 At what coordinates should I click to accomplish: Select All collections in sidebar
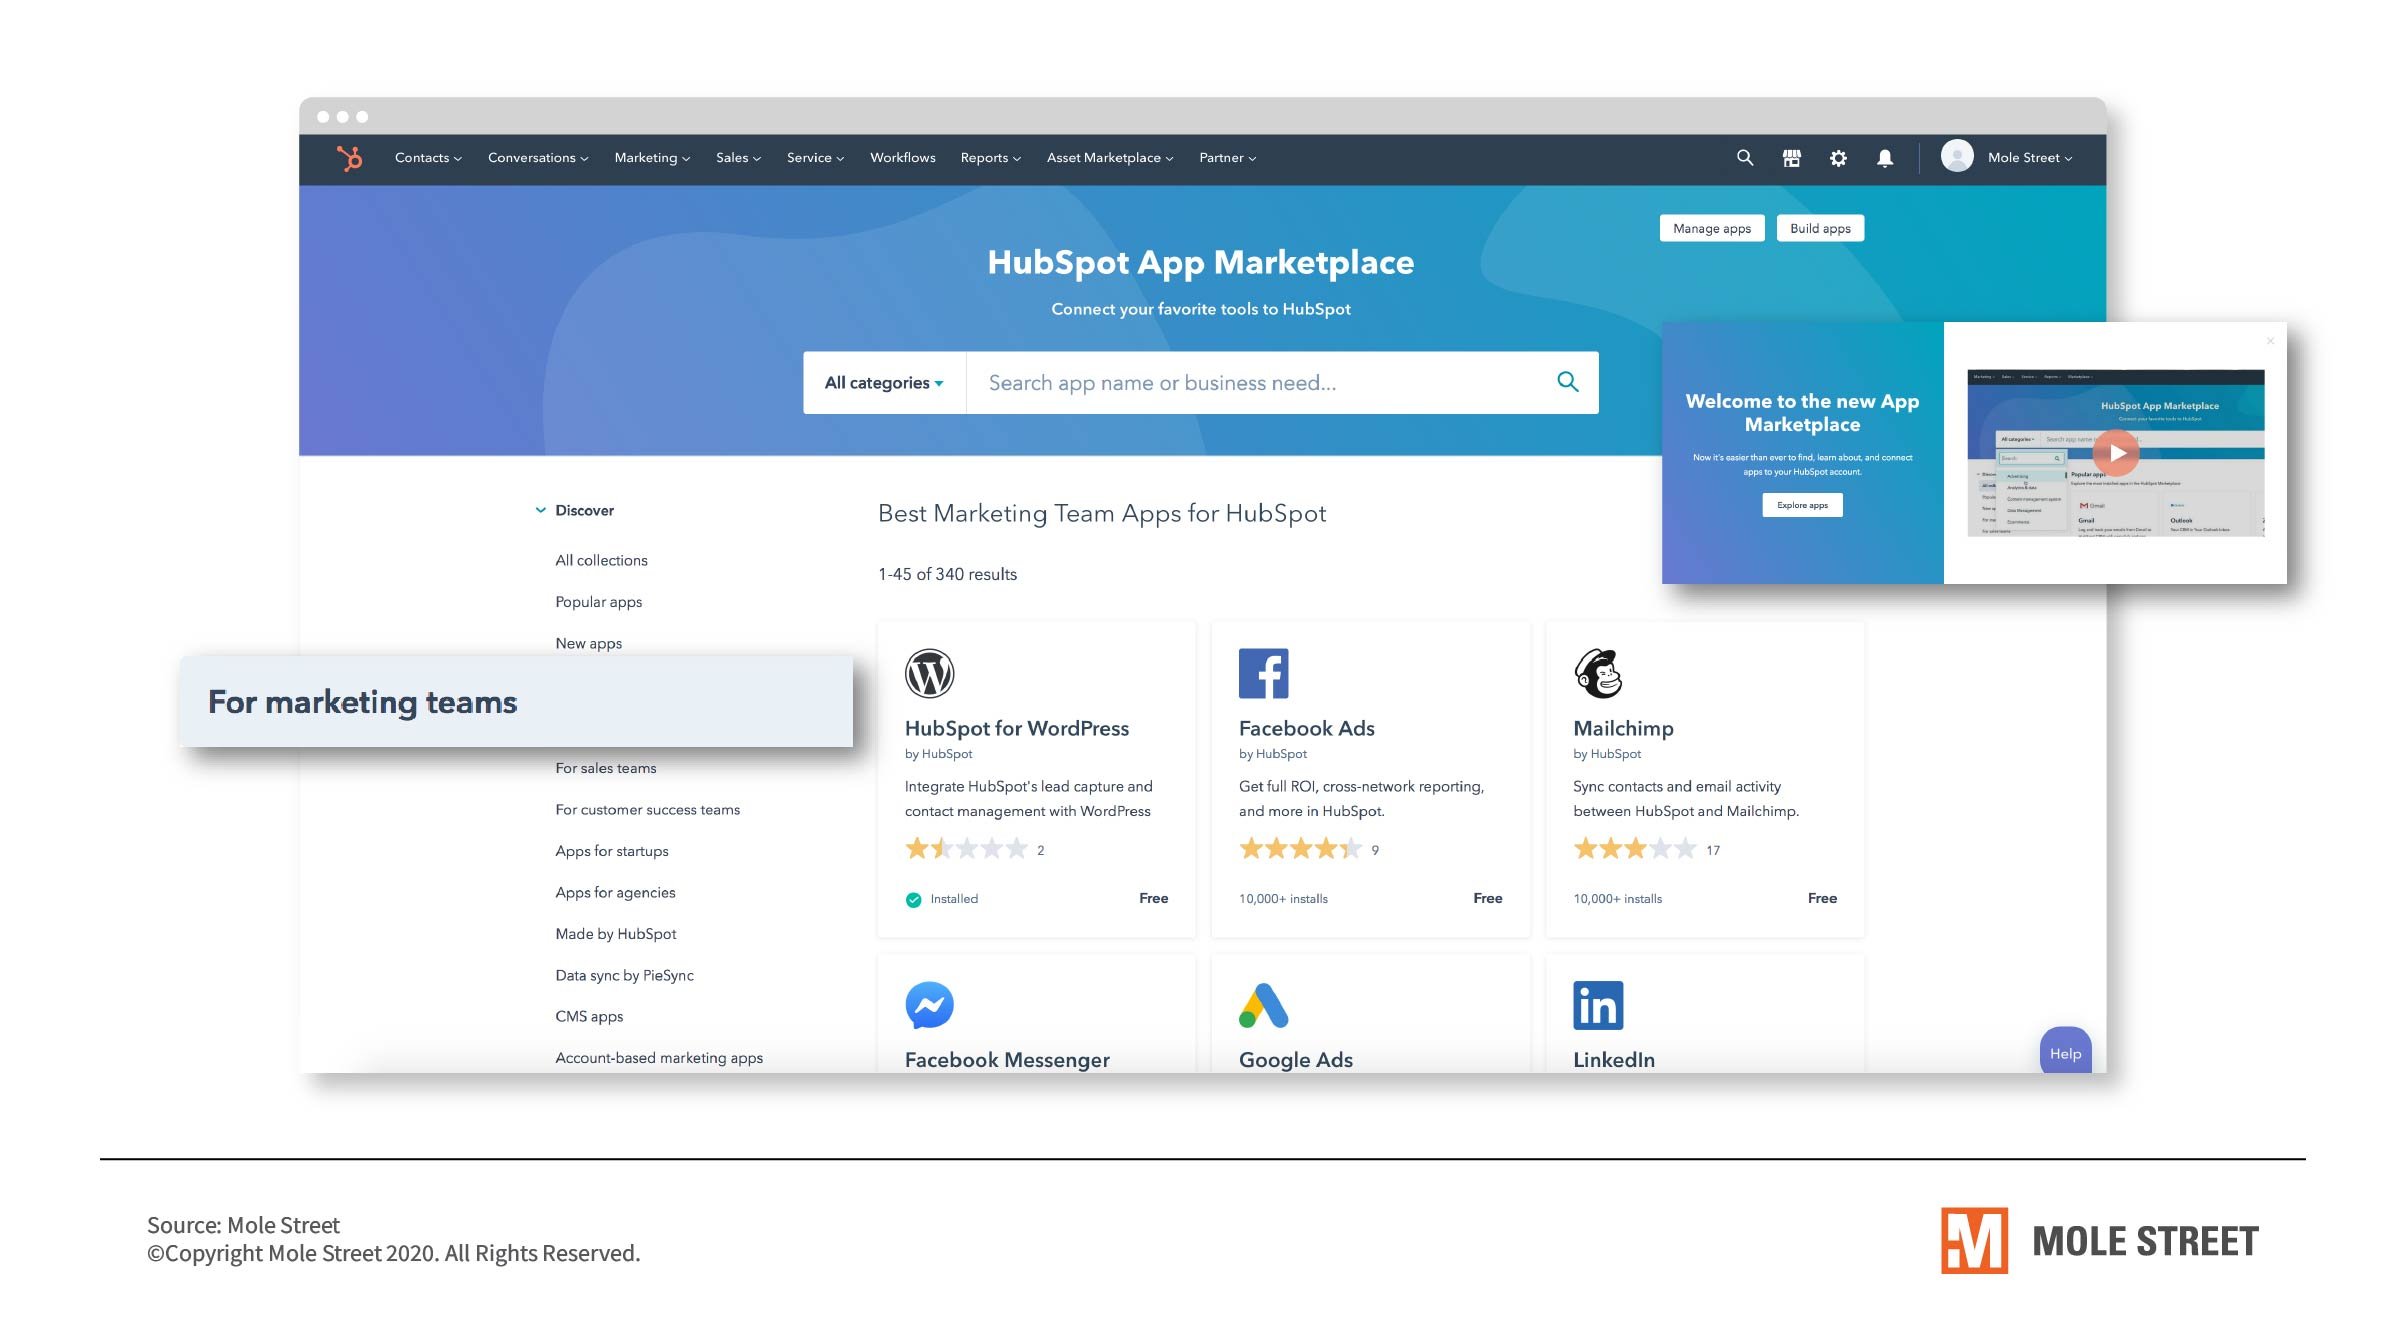coord(601,560)
